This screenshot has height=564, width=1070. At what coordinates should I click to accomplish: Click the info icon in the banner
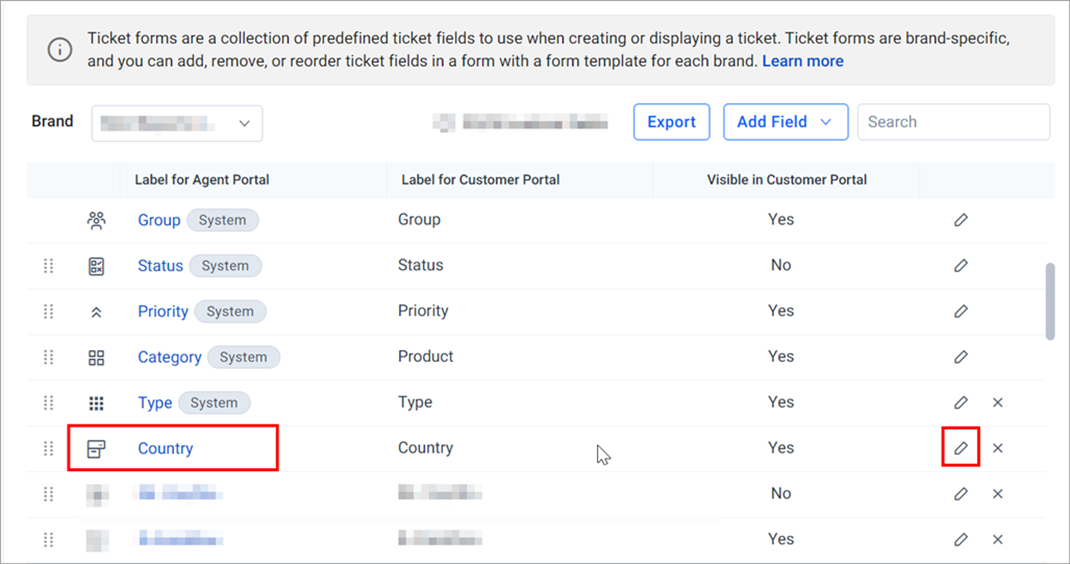coord(60,50)
